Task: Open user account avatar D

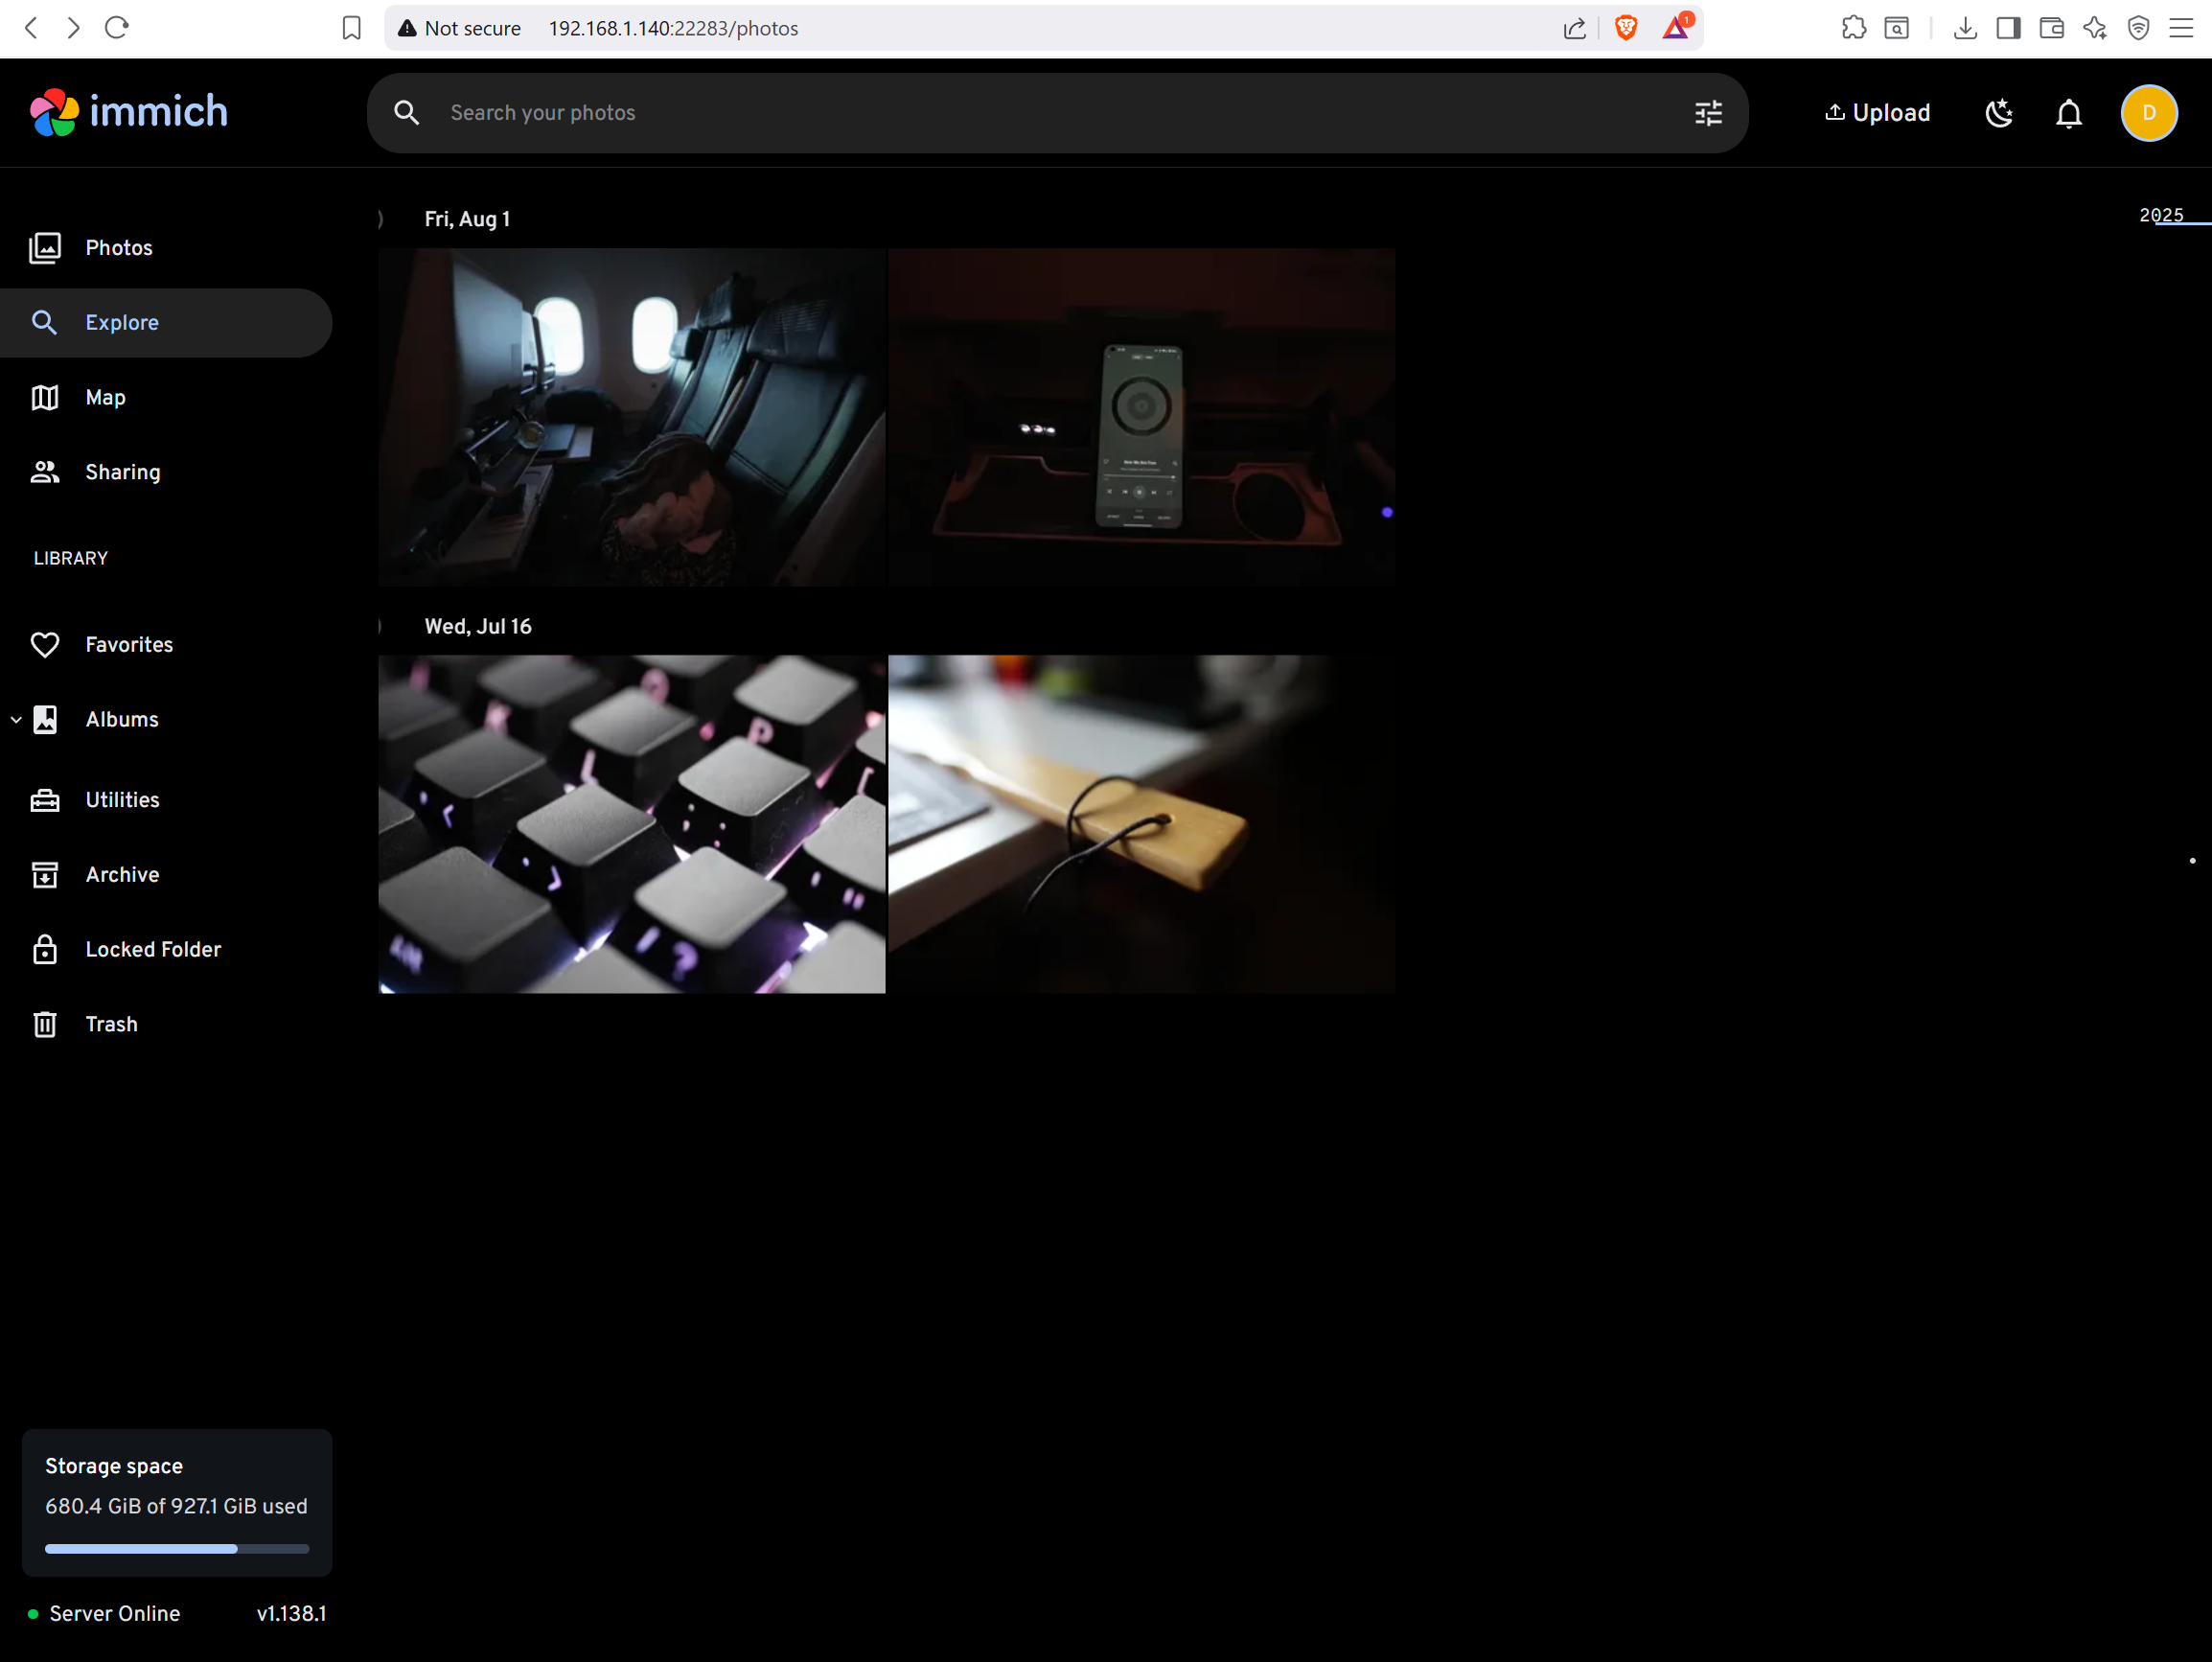Action: 2148,113
